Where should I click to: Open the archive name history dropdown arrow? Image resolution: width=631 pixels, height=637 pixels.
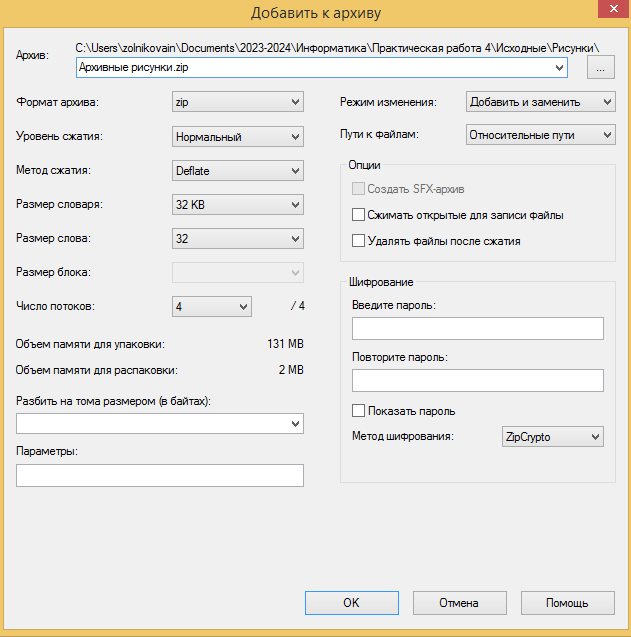tap(559, 67)
